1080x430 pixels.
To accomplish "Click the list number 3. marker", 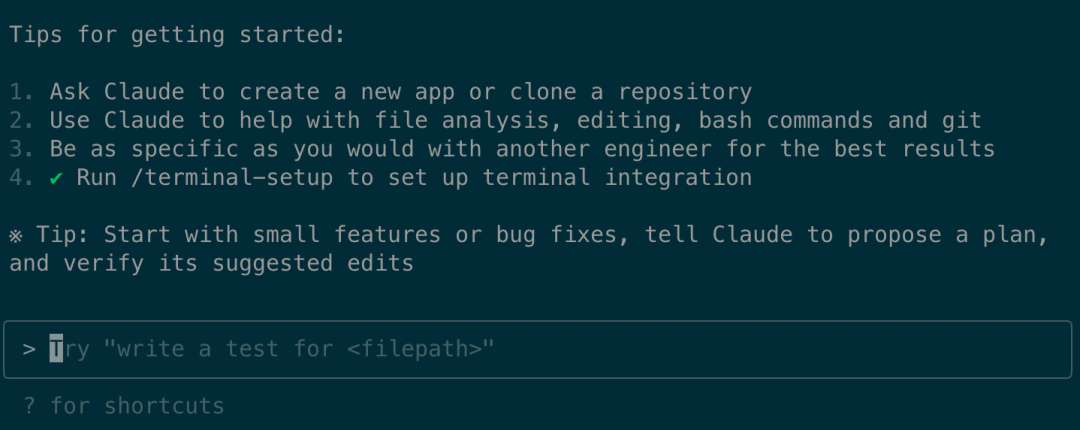I will point(21,149).
